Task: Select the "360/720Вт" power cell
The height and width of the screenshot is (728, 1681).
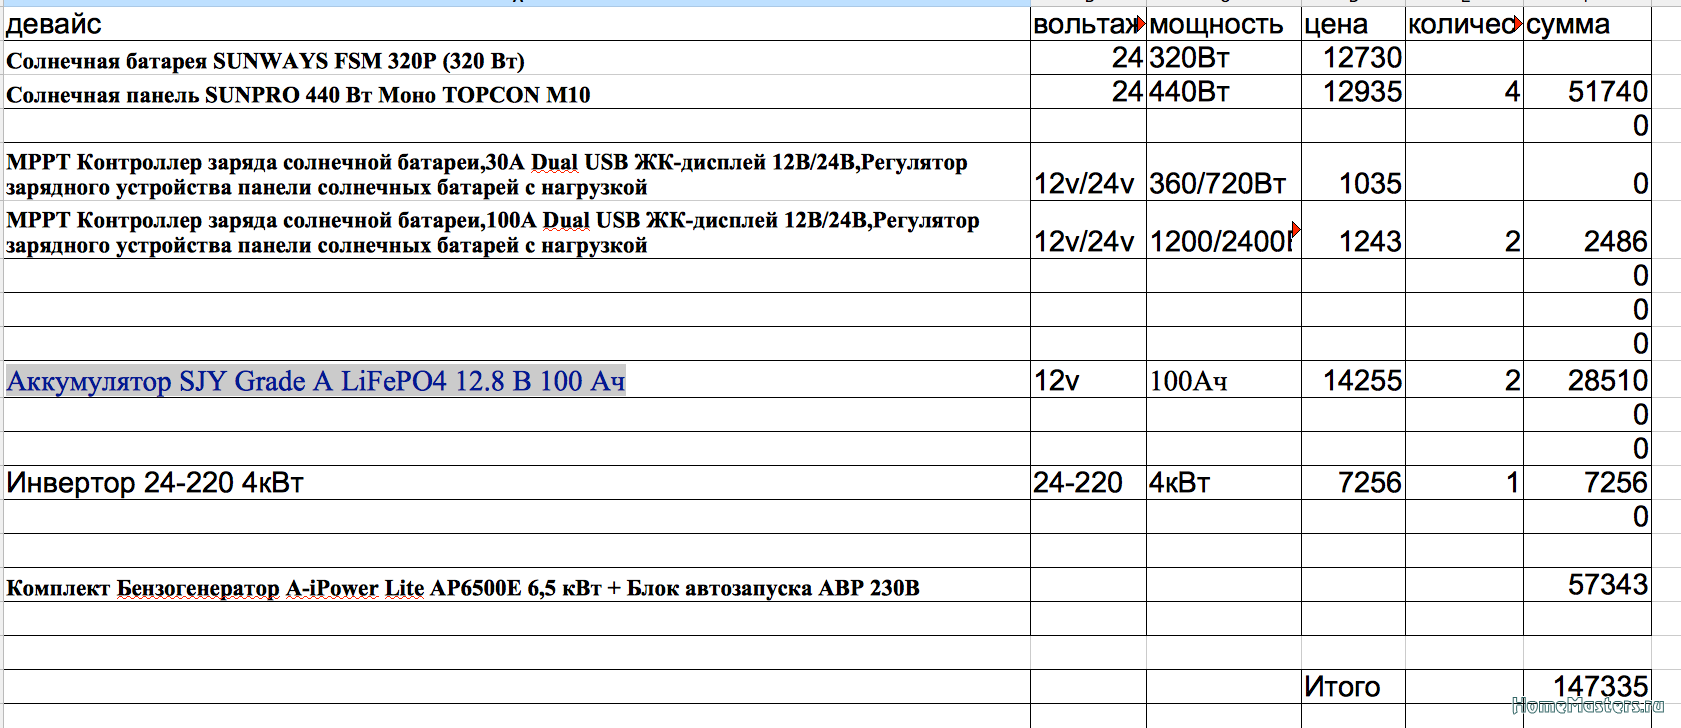Action: pyautogui.click(x=1224, y=172)
